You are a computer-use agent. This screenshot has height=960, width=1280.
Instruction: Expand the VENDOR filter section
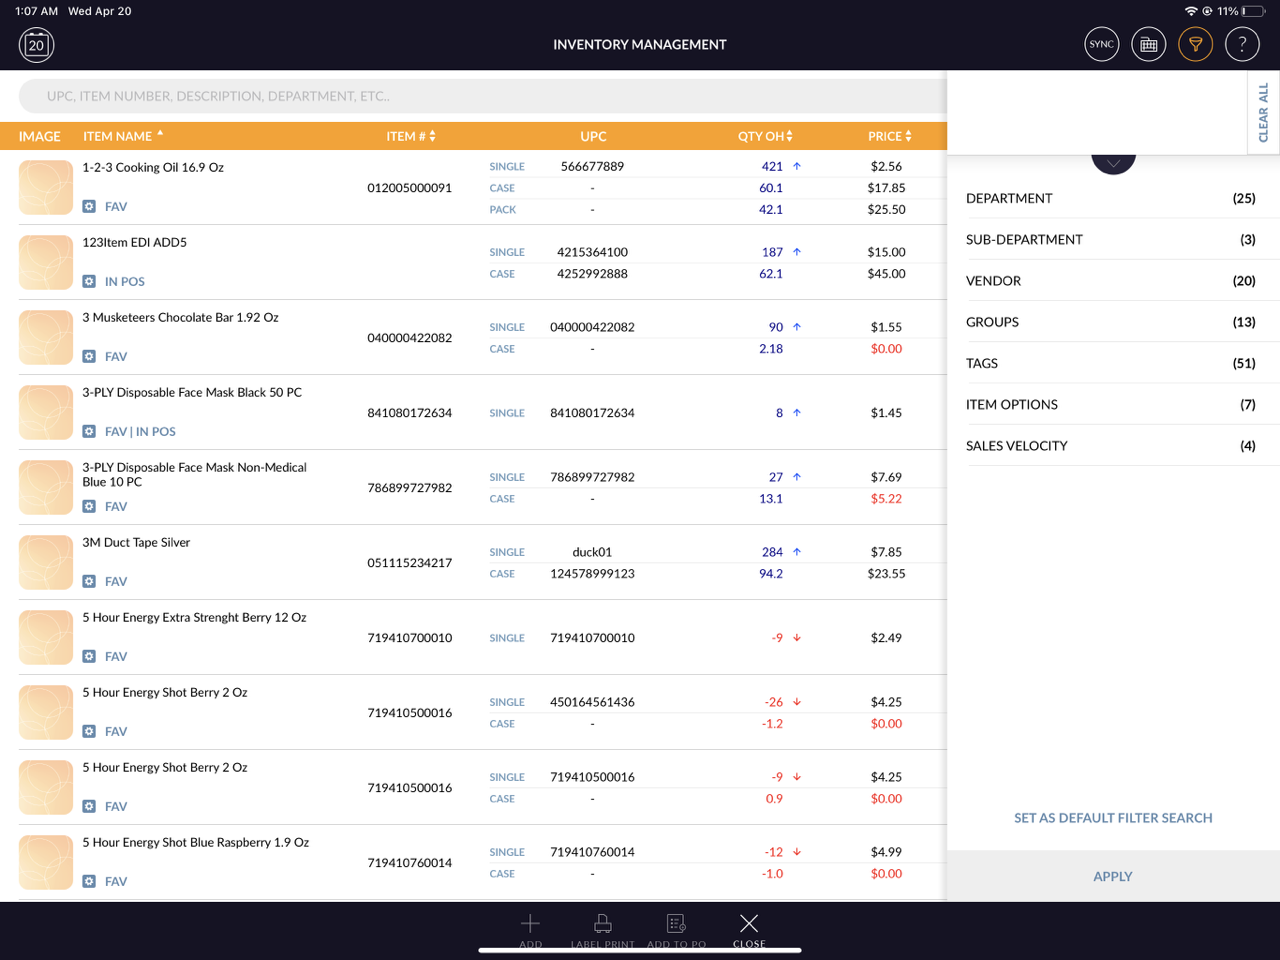tap(1110, 281)
